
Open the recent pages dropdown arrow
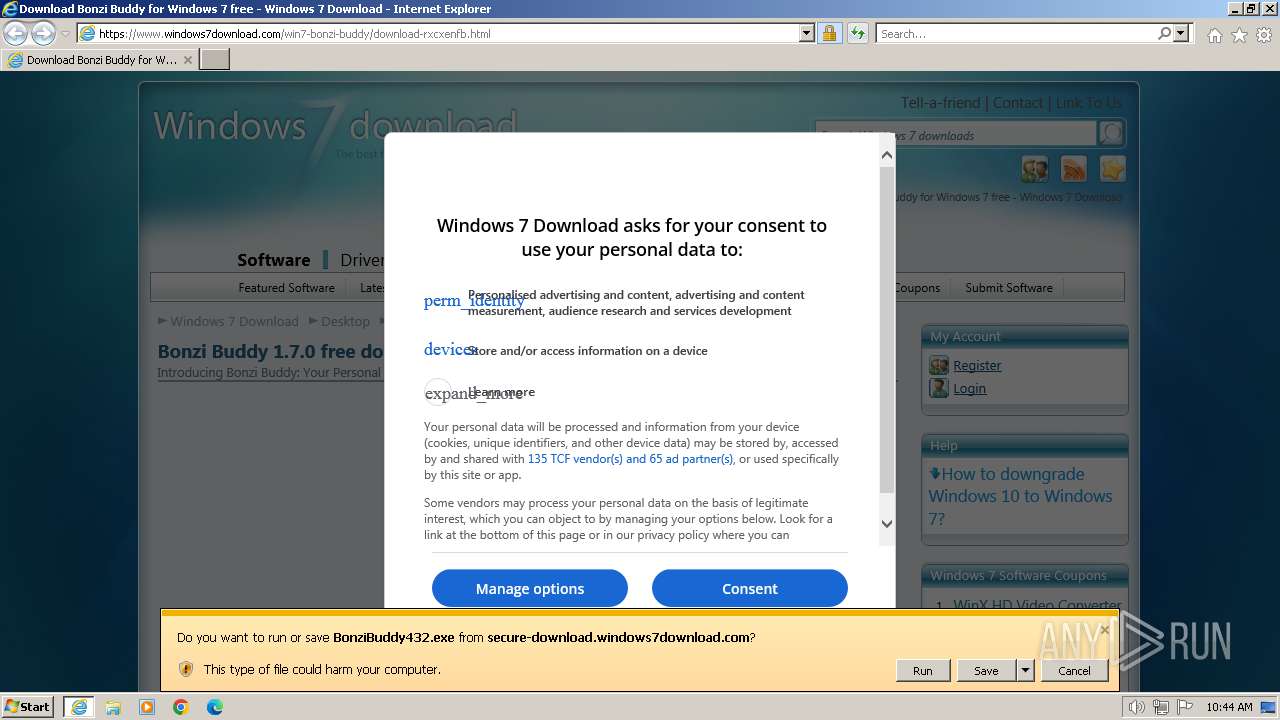[66, 33]
